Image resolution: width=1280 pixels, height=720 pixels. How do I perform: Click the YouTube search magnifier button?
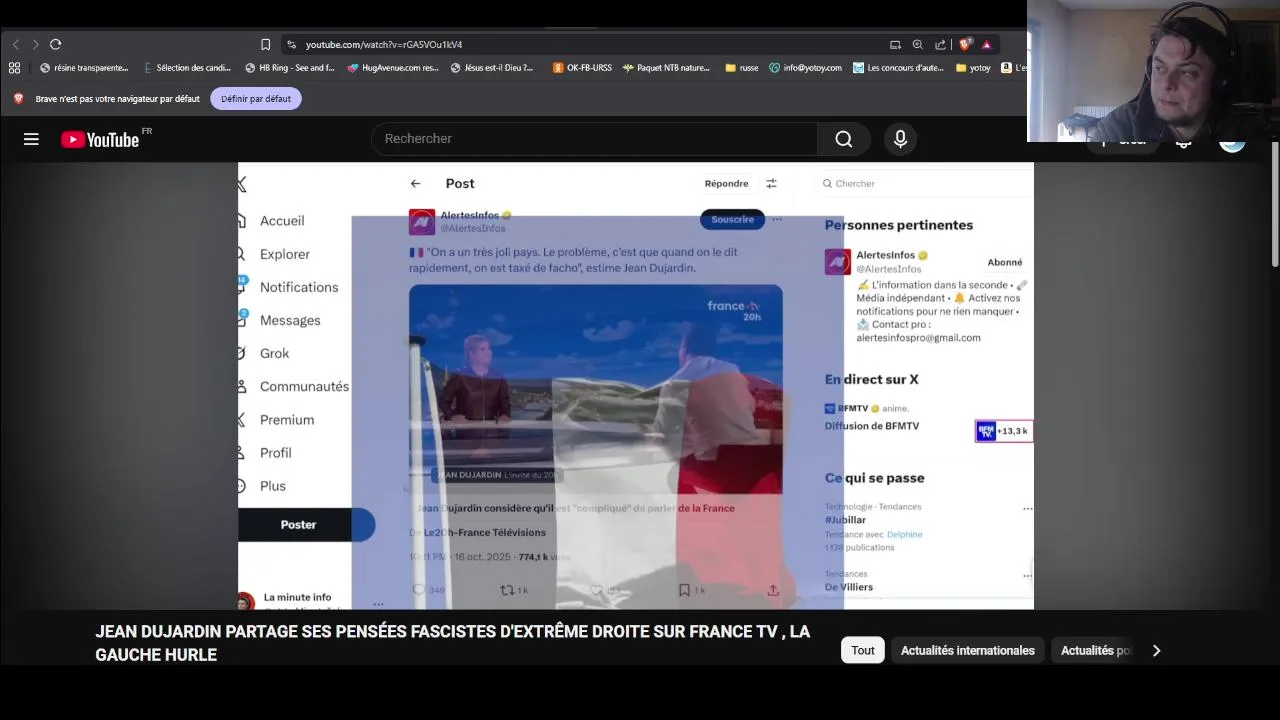844,139
